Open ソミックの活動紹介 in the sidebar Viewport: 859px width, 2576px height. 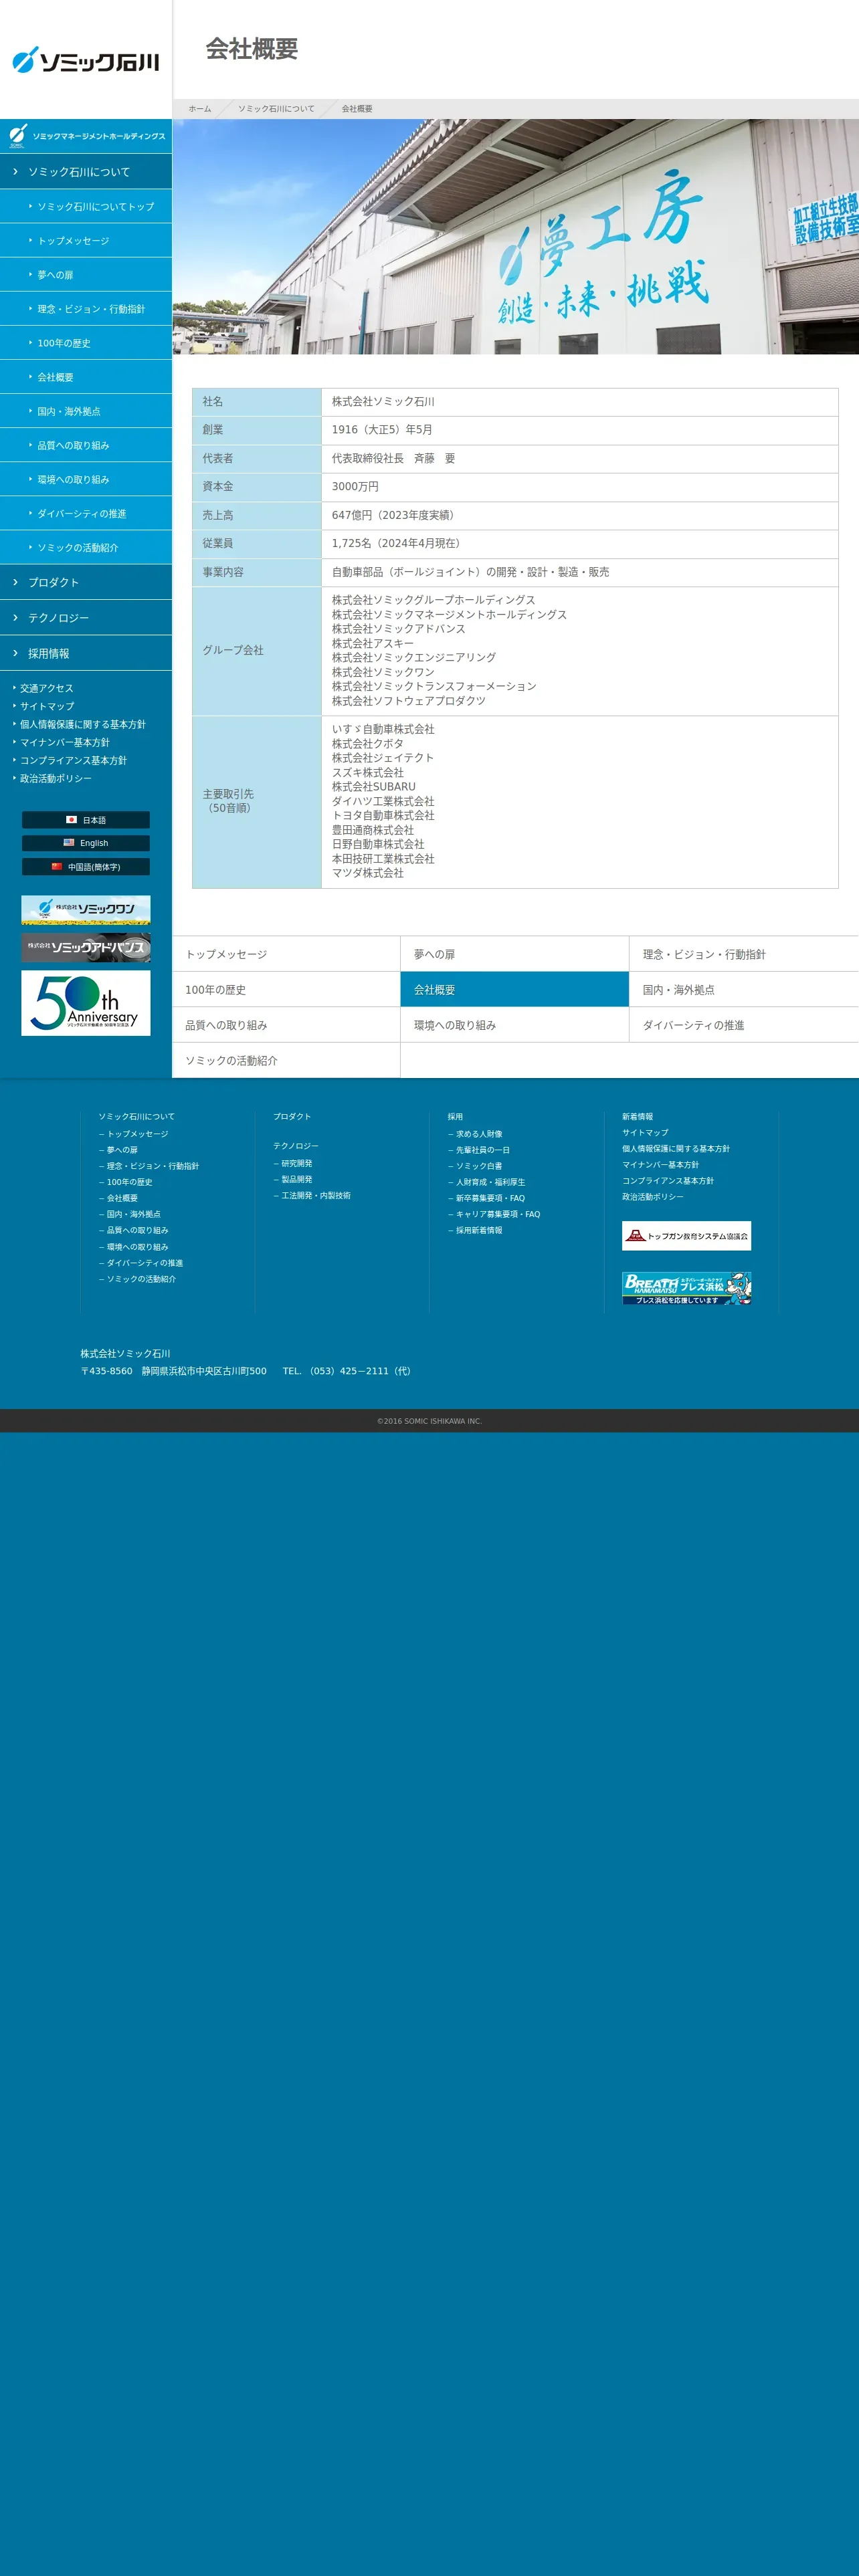(x=86, y=547)
